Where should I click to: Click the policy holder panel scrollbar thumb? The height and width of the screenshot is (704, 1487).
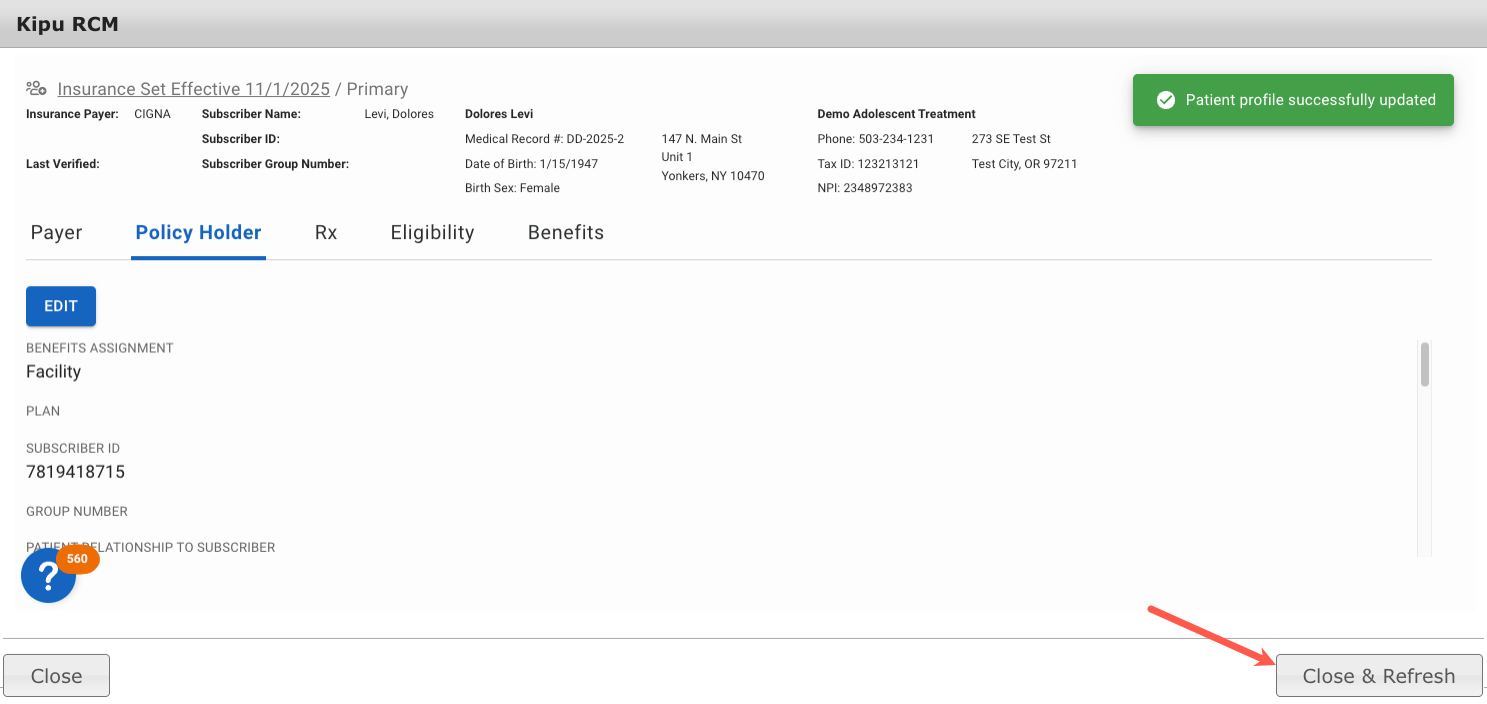[x=1424, y=363]
